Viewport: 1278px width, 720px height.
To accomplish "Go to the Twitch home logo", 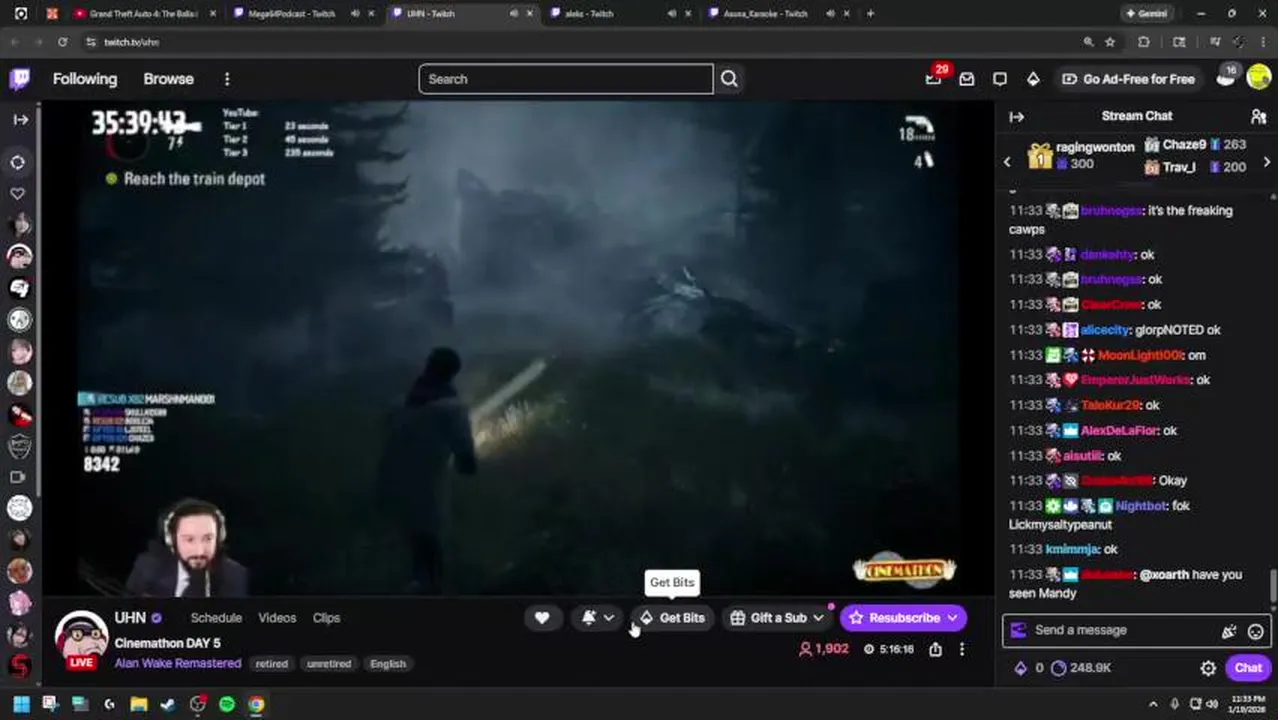I will (20, 79).
